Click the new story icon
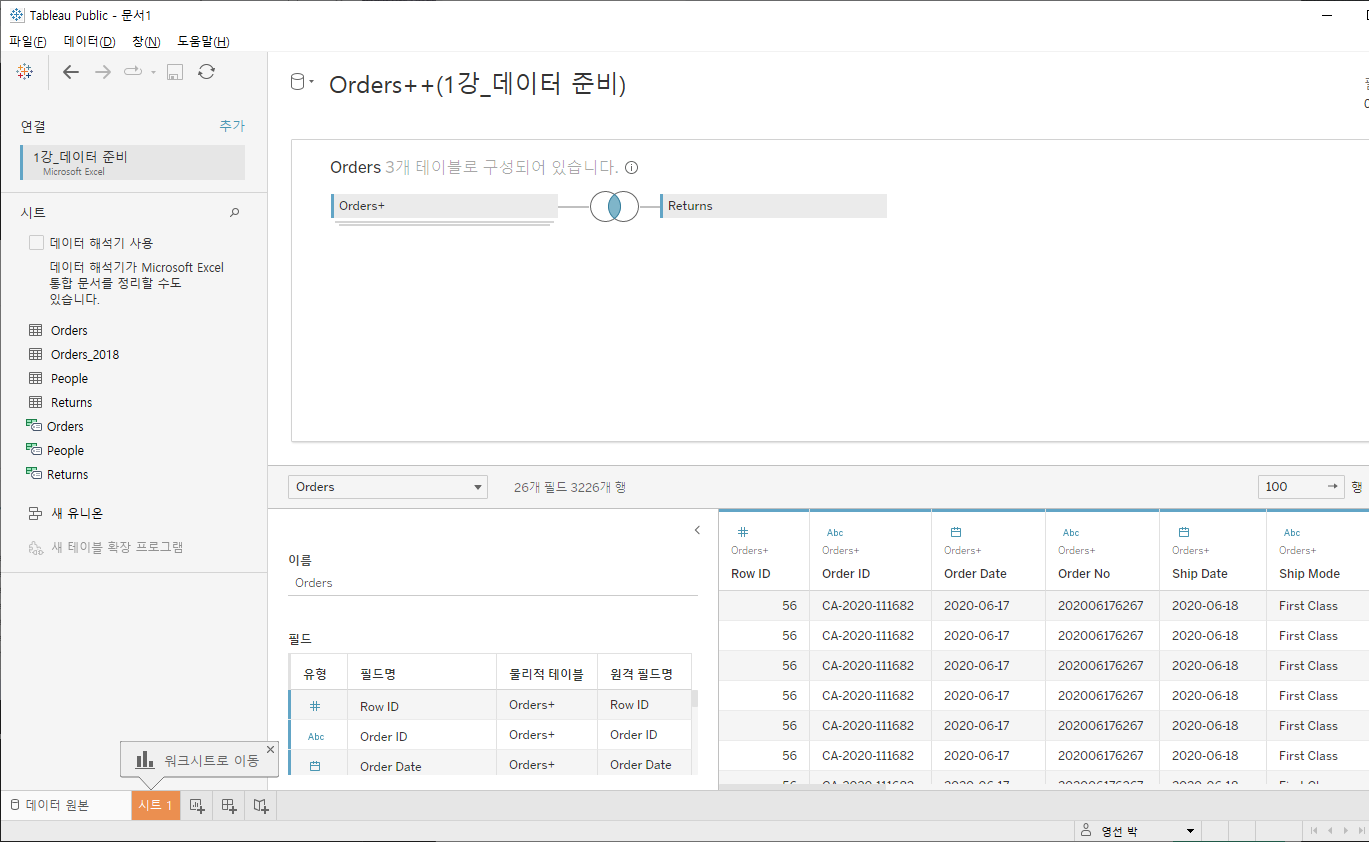Image resolution: width=1369 pixels, height=842 pixels. [261, 805]
